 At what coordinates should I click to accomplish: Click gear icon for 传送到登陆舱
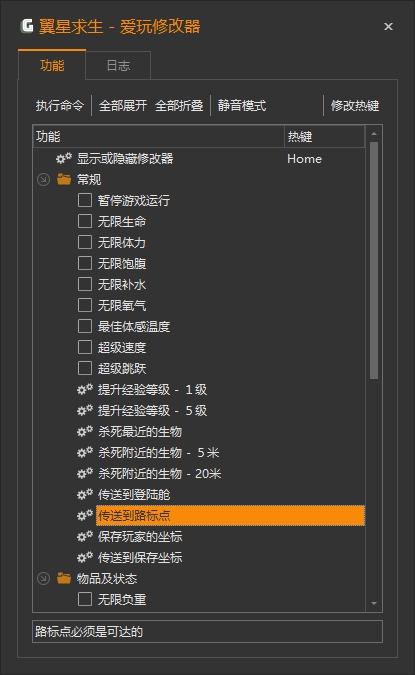85,495
